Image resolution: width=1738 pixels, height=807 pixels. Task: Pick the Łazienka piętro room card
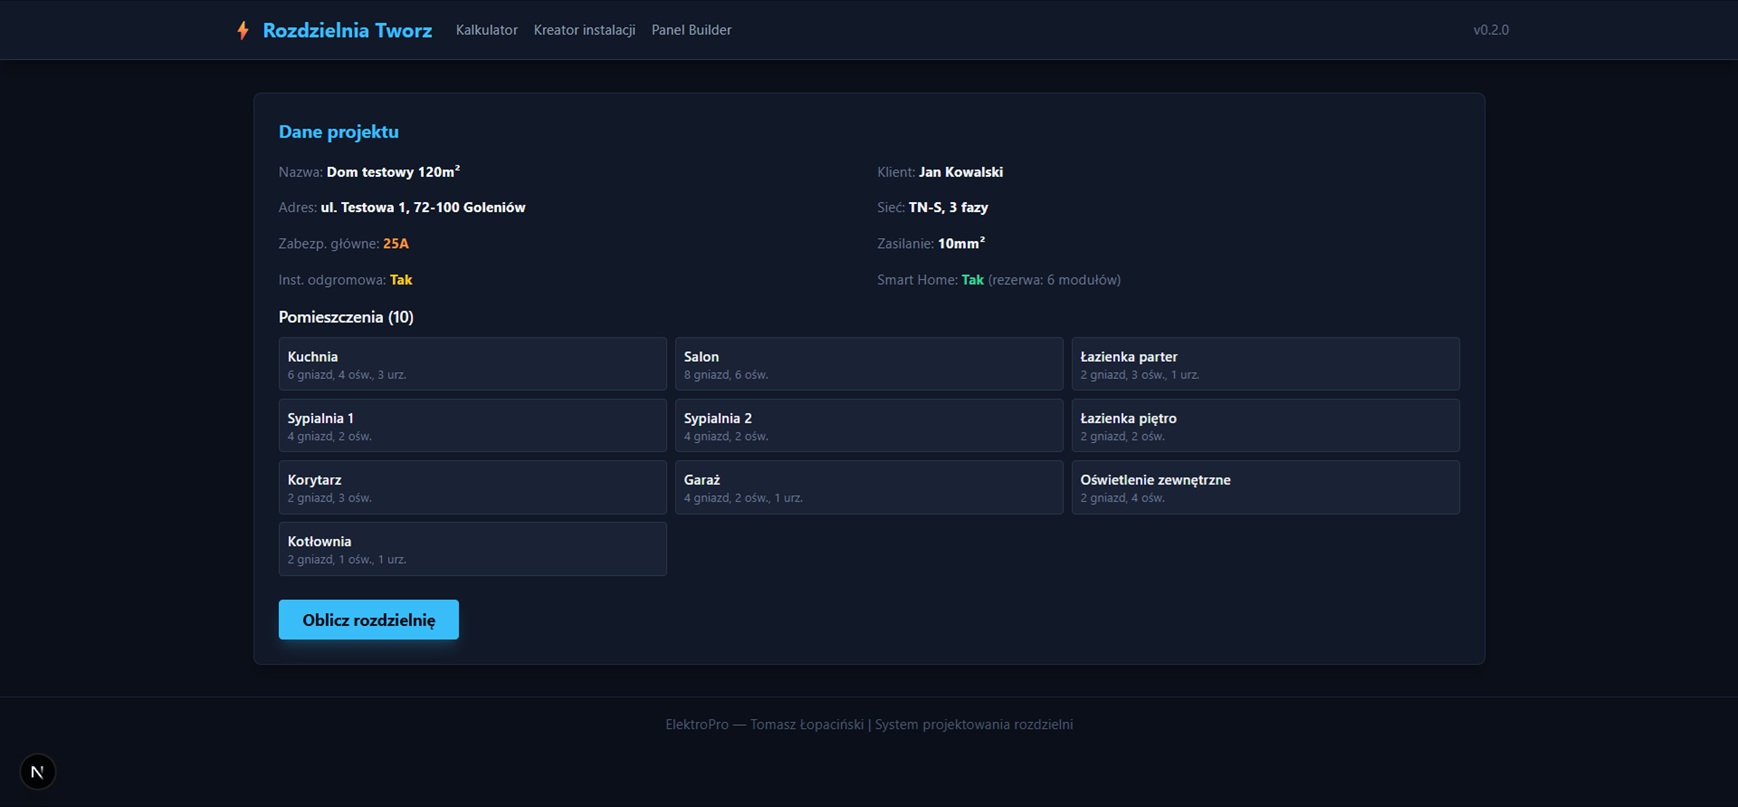point(1265,426)
